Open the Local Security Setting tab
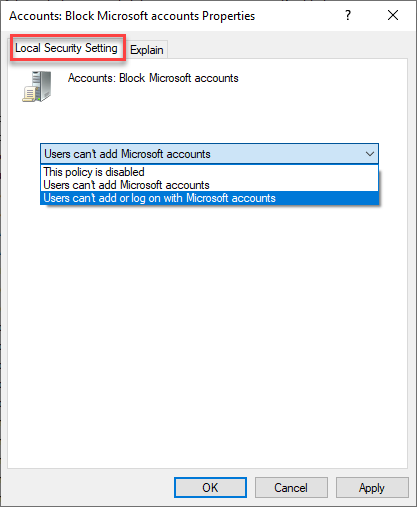 click(x=67, y=48)
